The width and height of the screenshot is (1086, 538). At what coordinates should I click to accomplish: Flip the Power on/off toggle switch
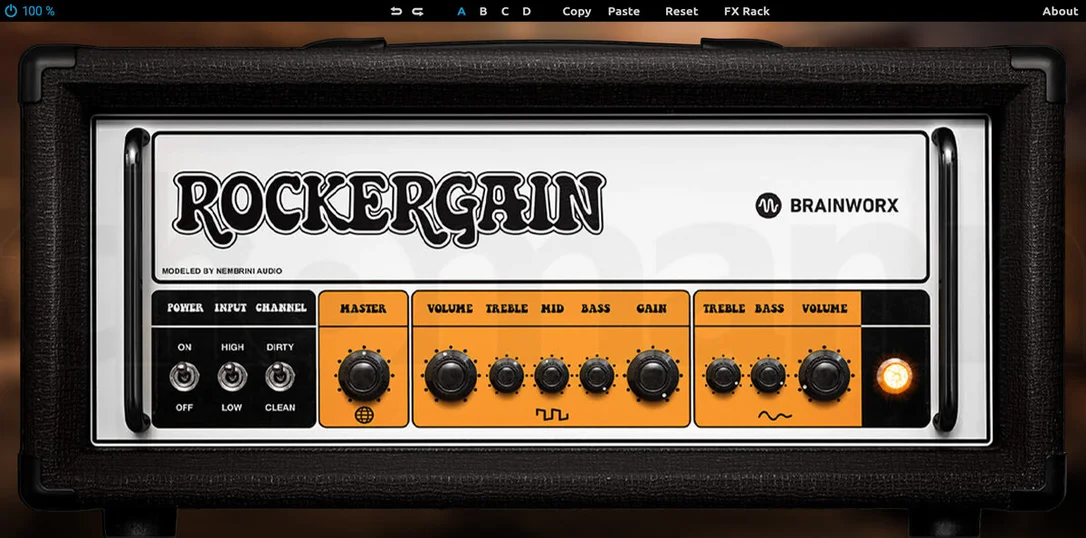184,377
